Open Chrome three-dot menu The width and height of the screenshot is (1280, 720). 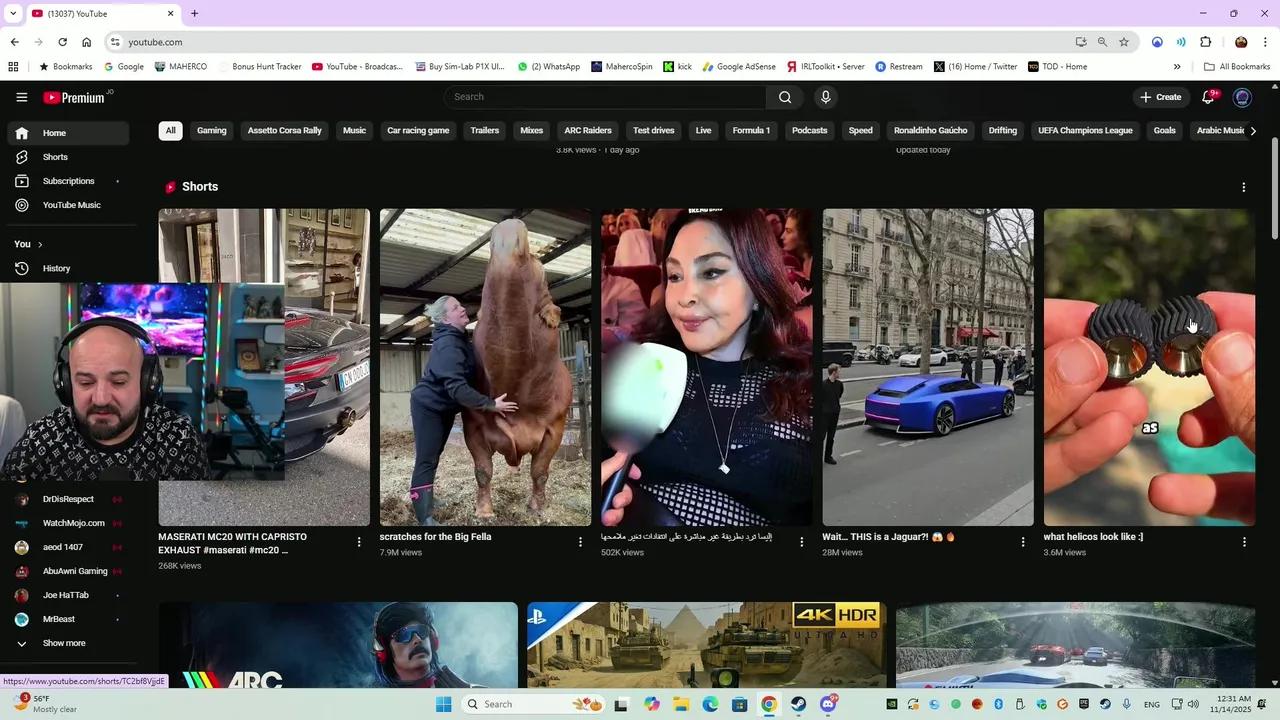click(1264, 42)
